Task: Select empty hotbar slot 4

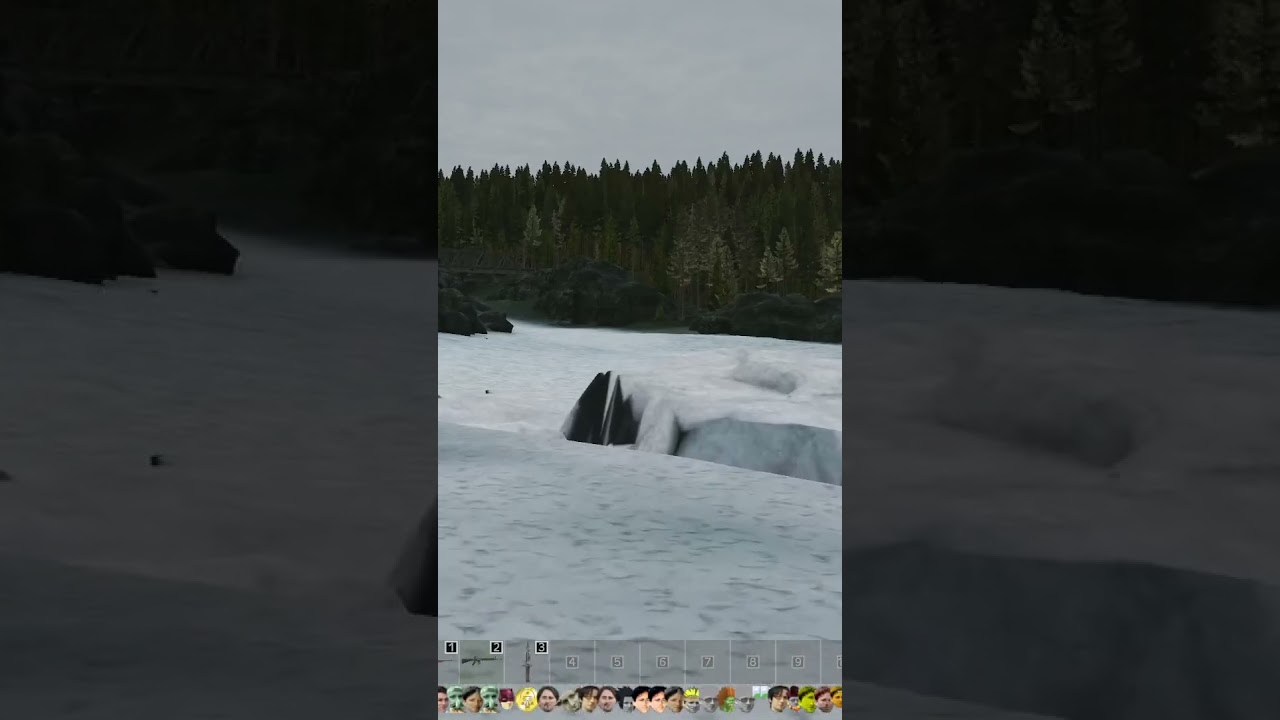Action: (572, 662)
